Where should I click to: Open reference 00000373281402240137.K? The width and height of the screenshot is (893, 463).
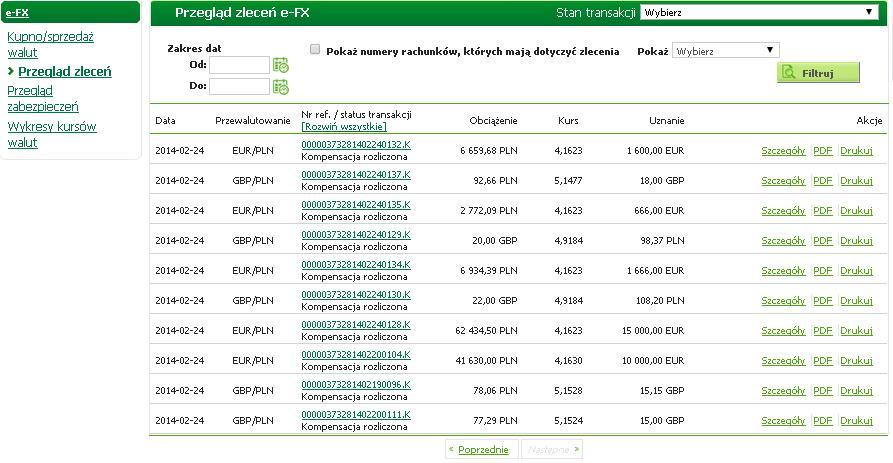pyautogui.click(x=356, y=175)
